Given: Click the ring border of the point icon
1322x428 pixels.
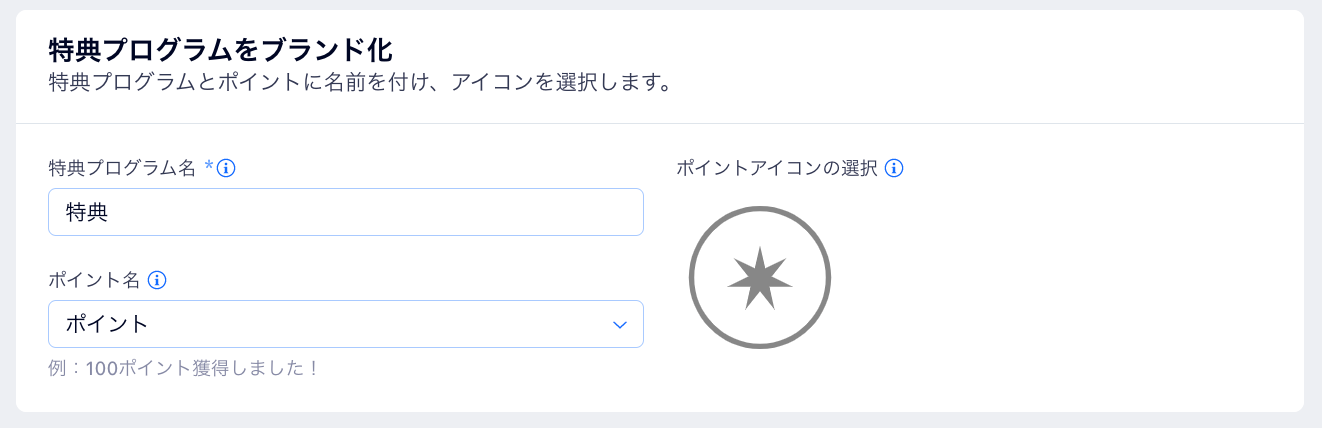Looking at the screenshot, I should pyautogui.click(x=760, y=209).
